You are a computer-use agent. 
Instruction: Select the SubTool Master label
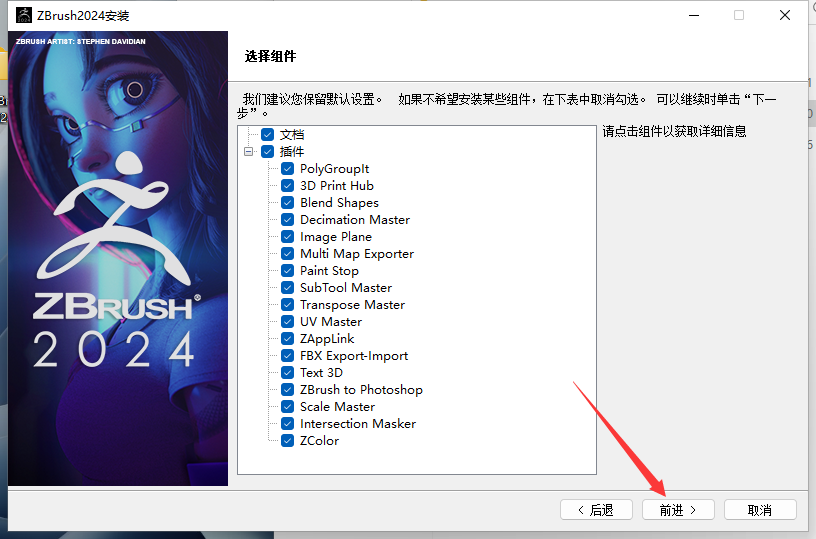point(346,288)
